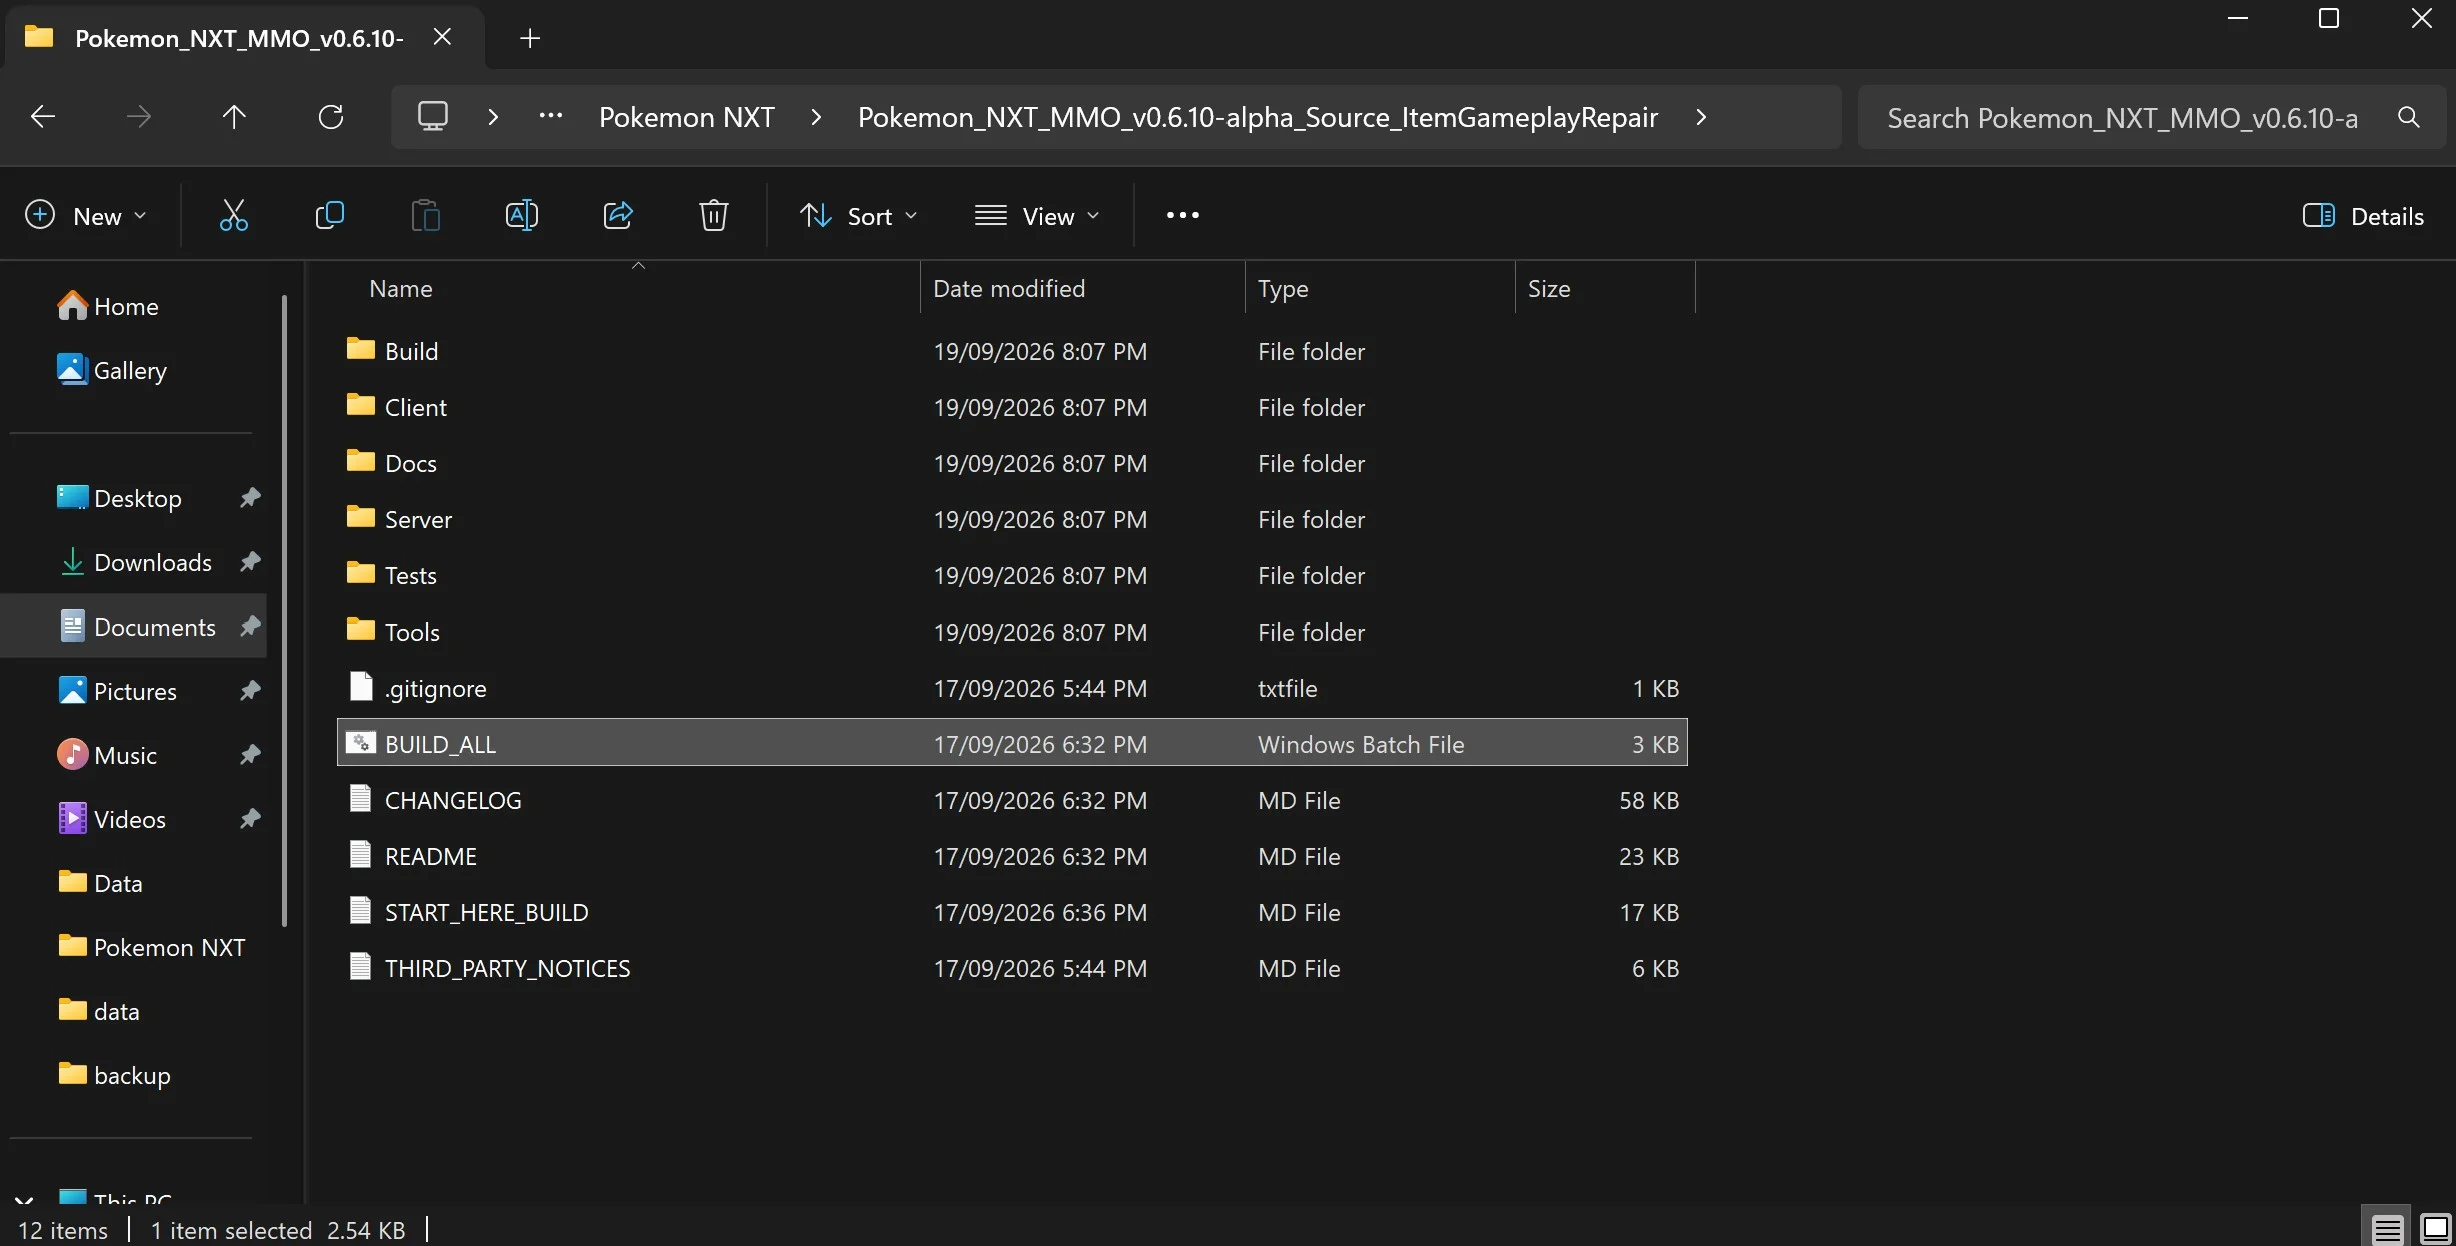Show hidden breadcrumb path ellipsis in address bar
The height and width of the screenshot is (1246, 2456).
click(550, 117)
